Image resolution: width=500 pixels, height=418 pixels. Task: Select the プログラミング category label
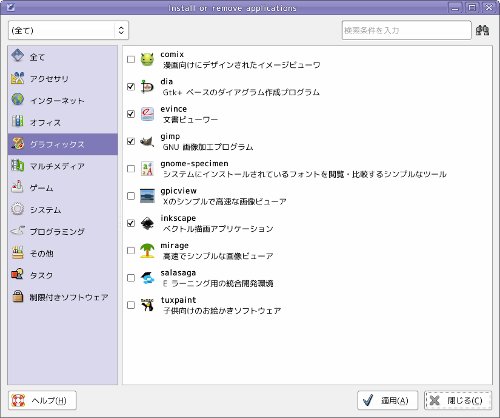pos(57,232)
